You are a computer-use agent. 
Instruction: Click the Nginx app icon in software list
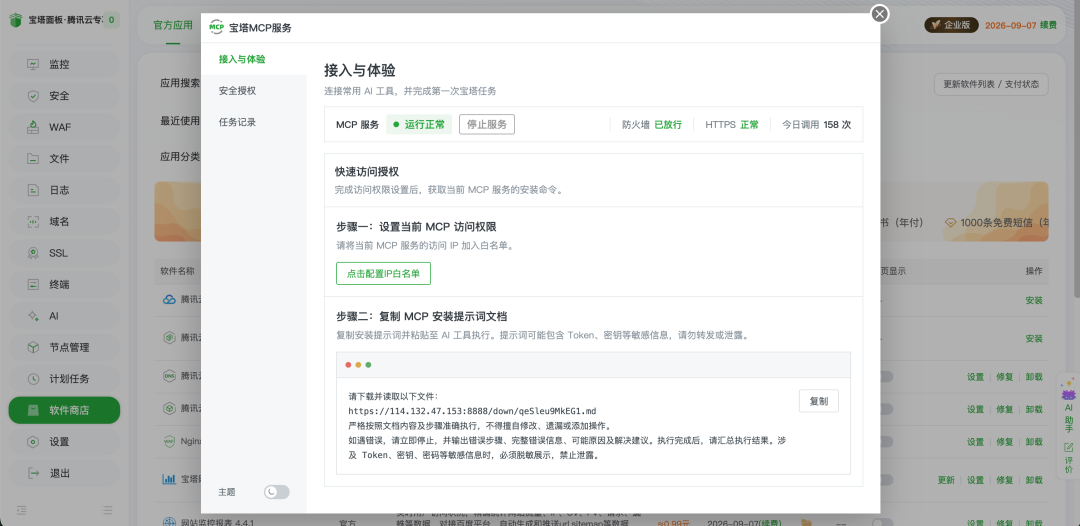(x=169, y=441)
